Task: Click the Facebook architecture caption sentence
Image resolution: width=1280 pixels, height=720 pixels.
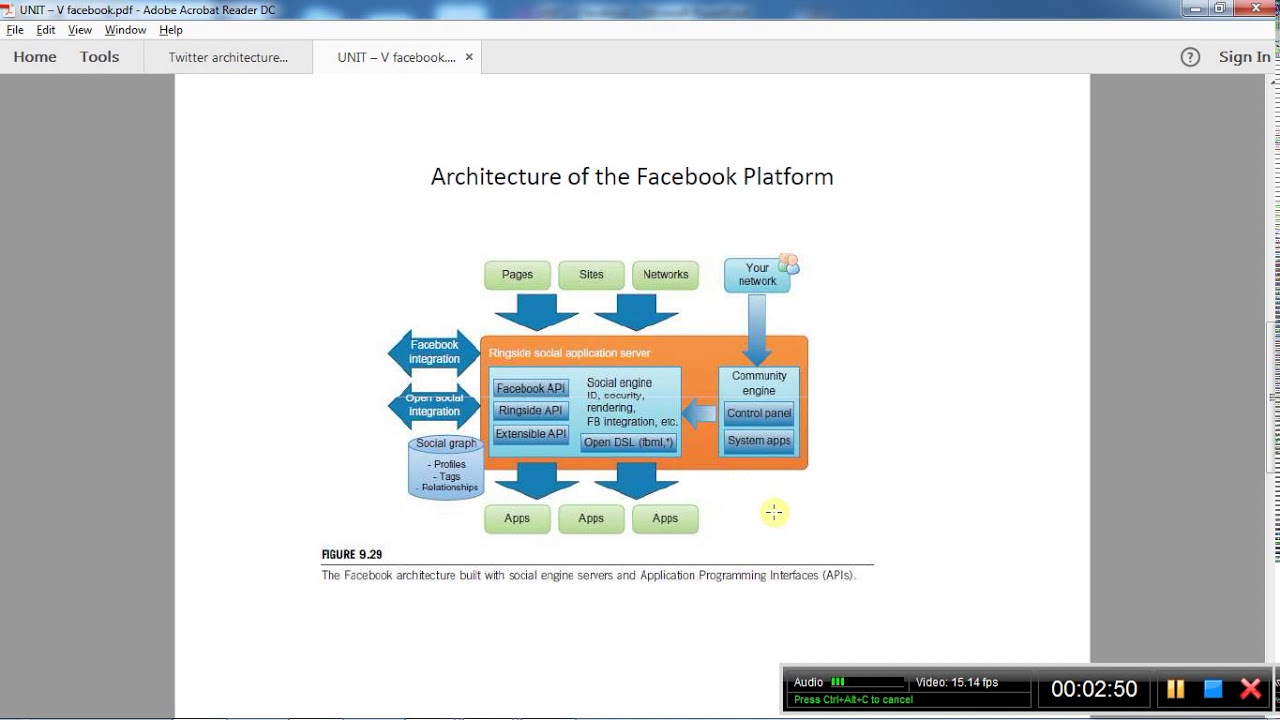Action: coord(589,576)
